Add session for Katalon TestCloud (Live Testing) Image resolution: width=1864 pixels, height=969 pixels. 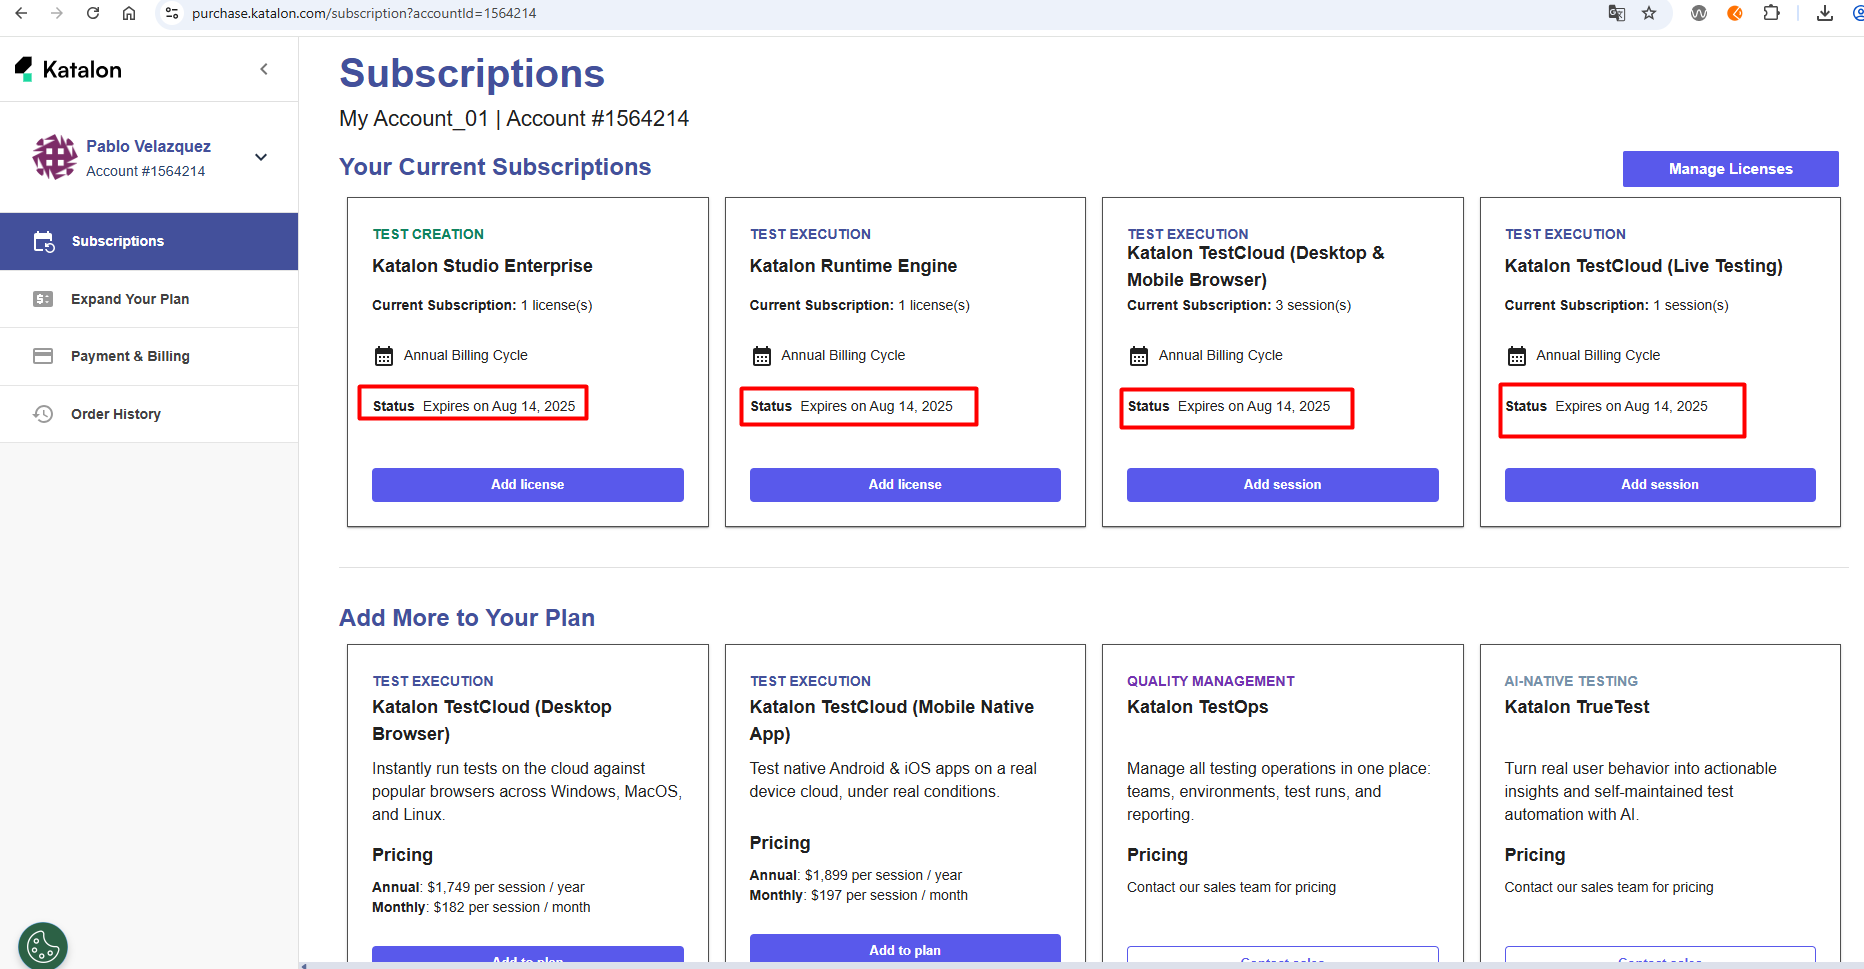1659,485
